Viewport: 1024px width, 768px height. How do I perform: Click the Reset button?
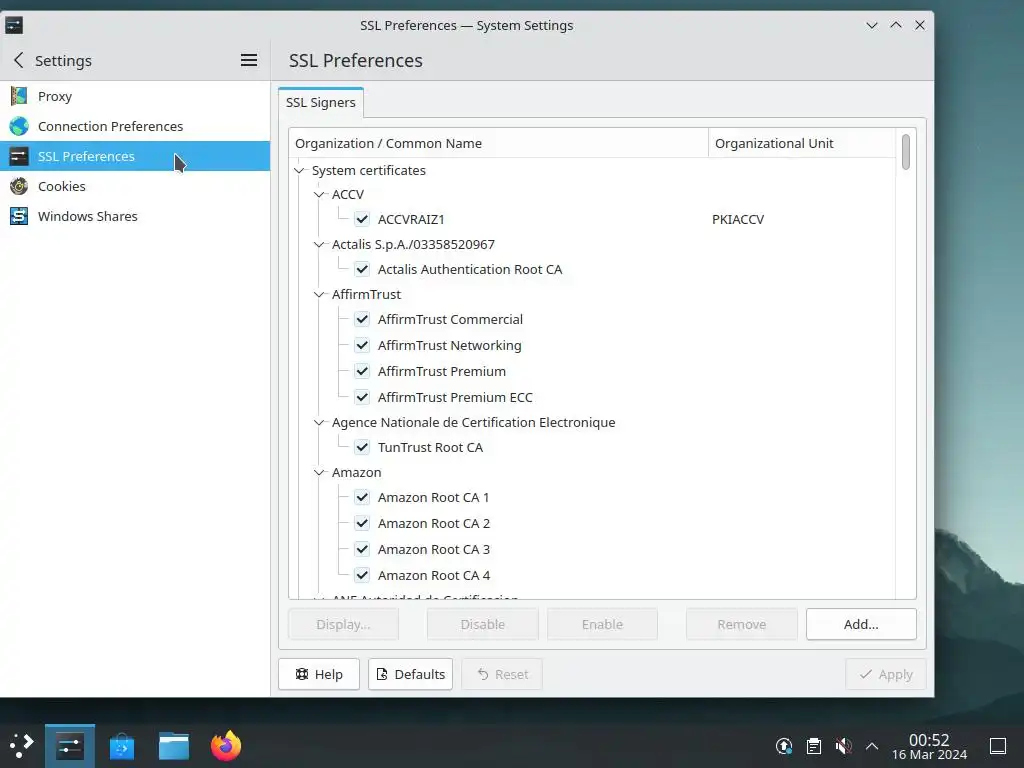click(x=502, y=674)
